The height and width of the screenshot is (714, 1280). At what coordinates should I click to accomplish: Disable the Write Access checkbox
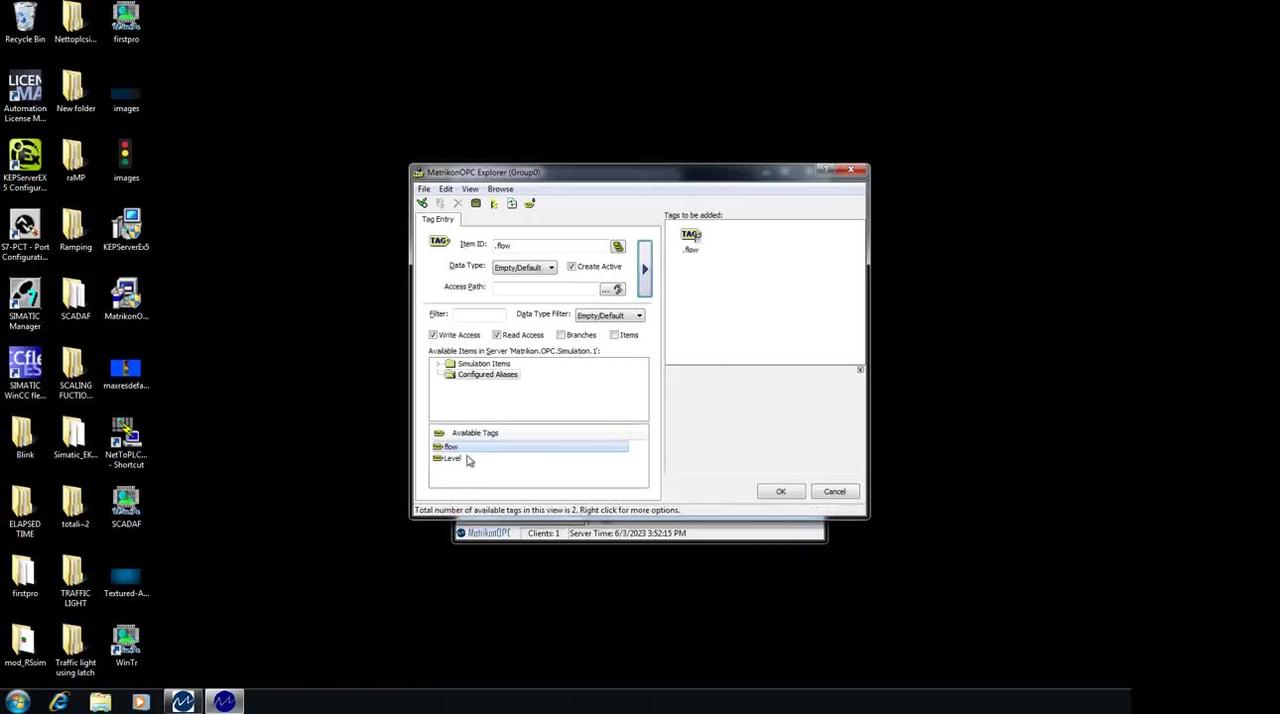pyautogui.click(x=433, y=335)
